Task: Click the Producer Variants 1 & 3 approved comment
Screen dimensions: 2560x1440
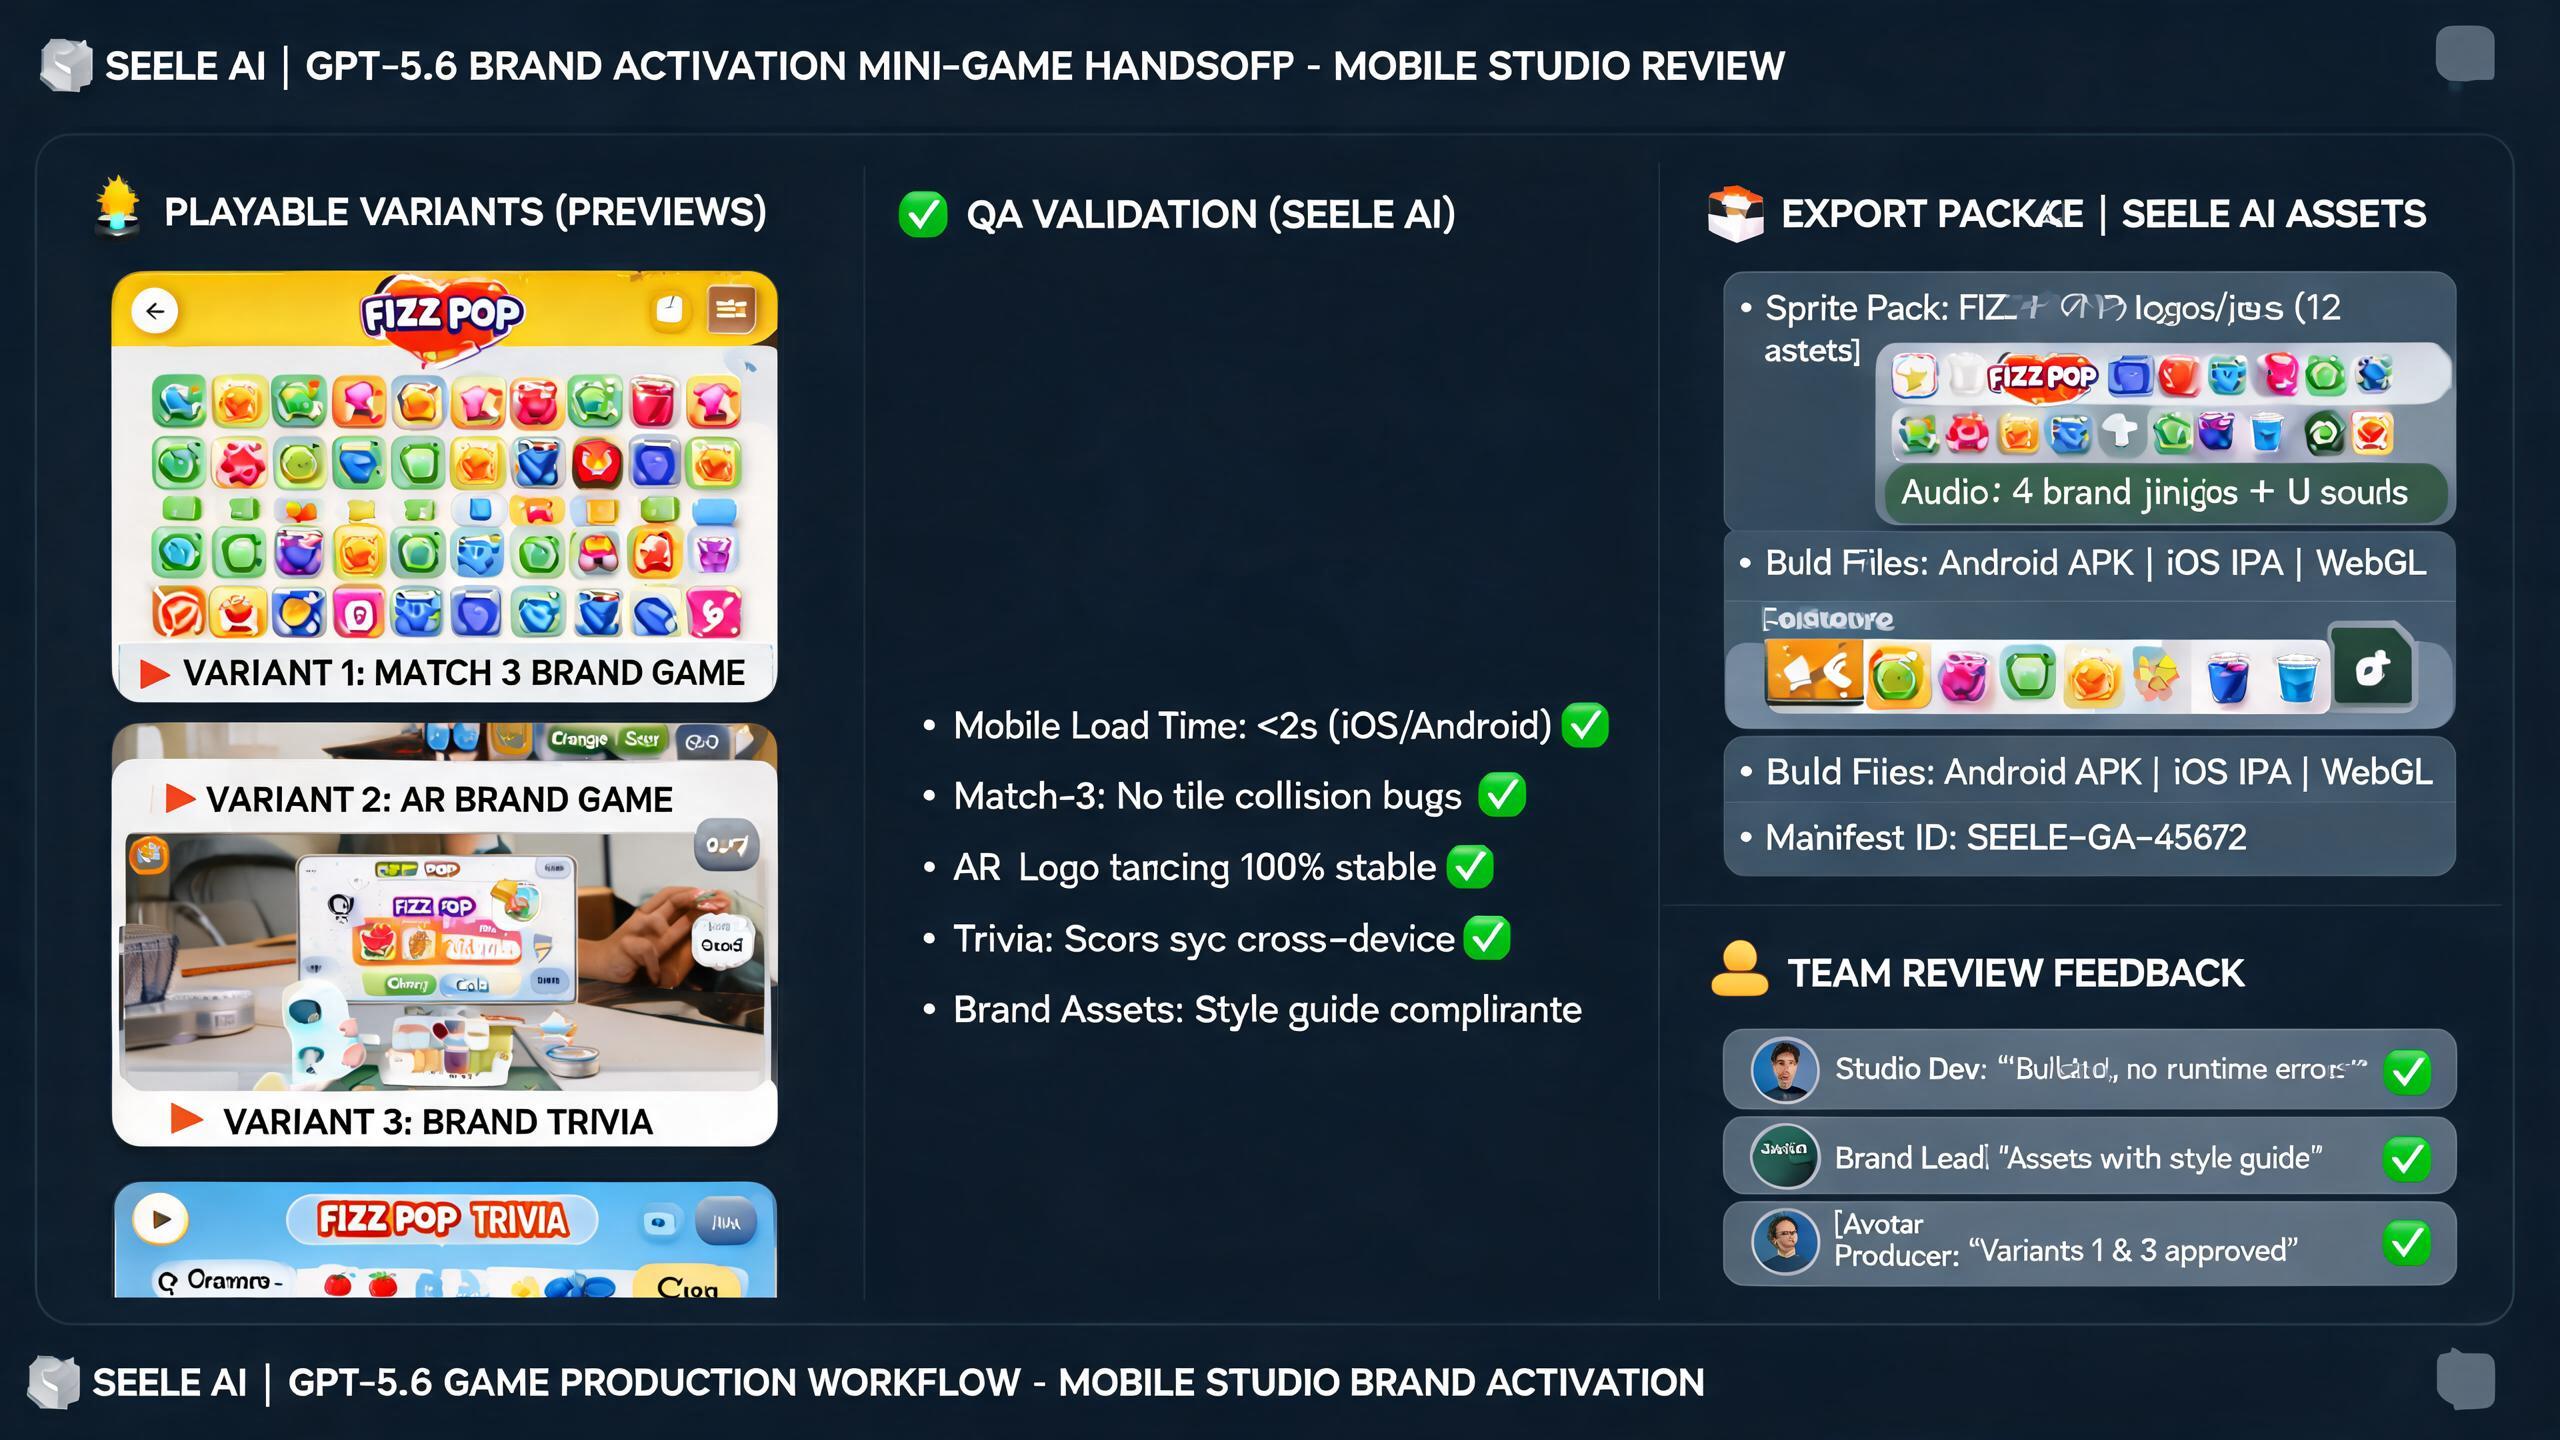Action: pyautogui.click(x=2133, y=1251)
